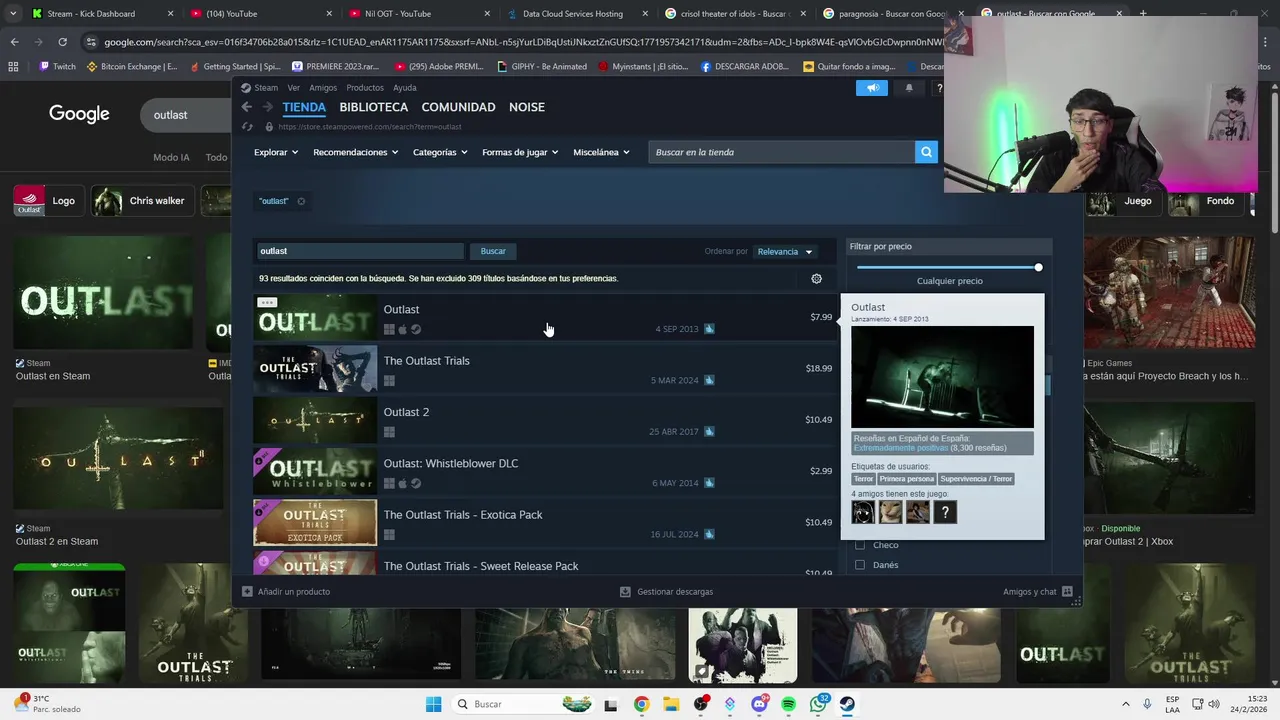This screenshot has width=1280, height=720.
Task: Expand the Explorar store menu
Action: coord(276,152)
